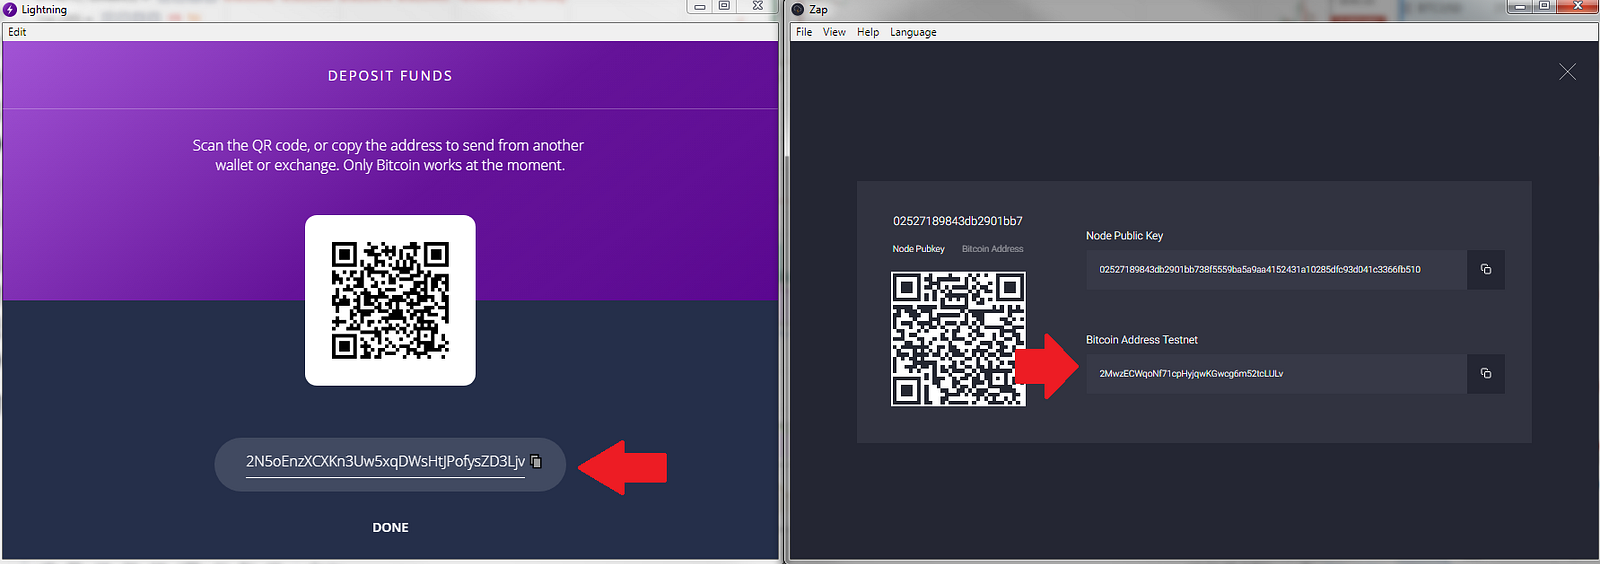Click the Node Public Key label in Zap
This screenshot has width=1600, height=564.
tap(1124, 236)
